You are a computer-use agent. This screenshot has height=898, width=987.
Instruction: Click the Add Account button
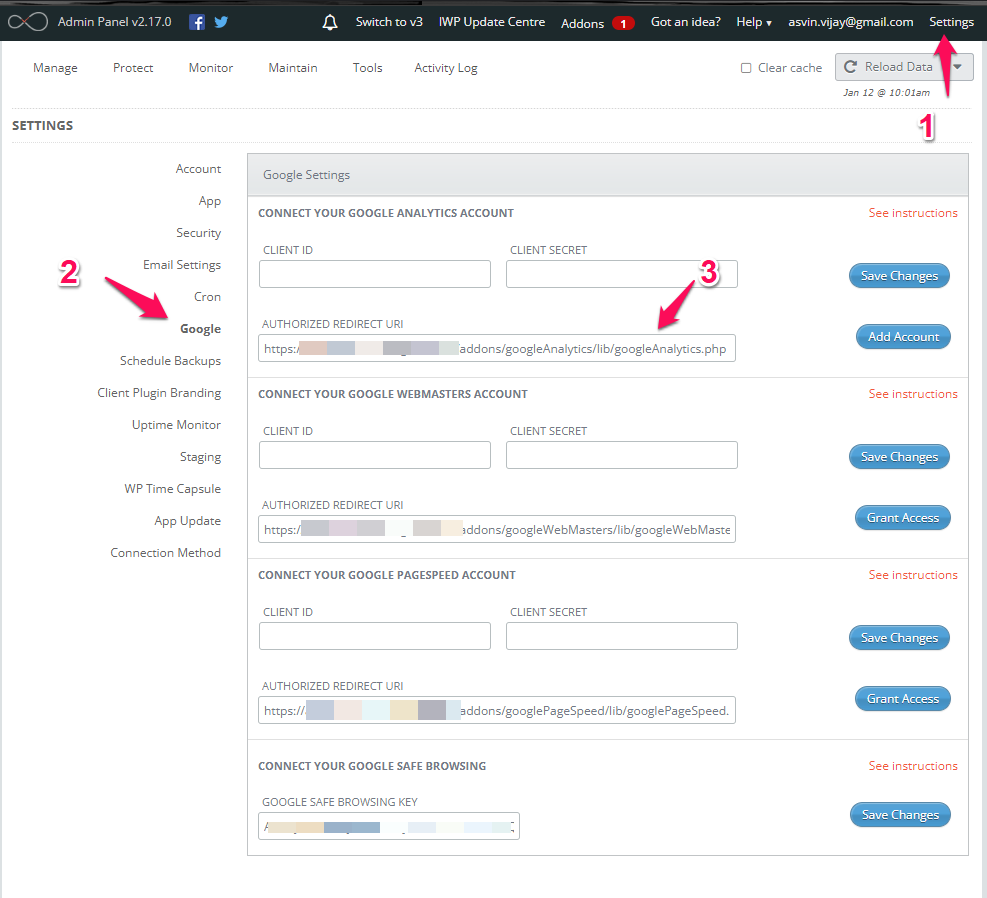point(903,337)
